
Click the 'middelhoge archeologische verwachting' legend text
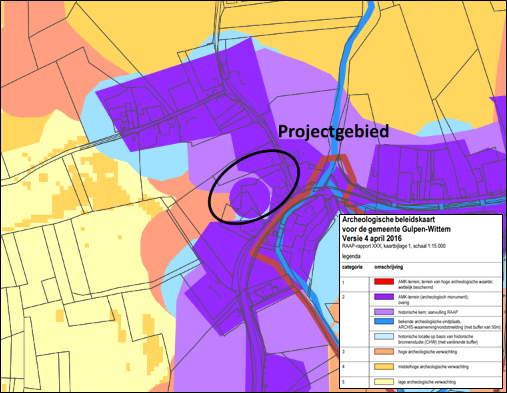(433, 367)
